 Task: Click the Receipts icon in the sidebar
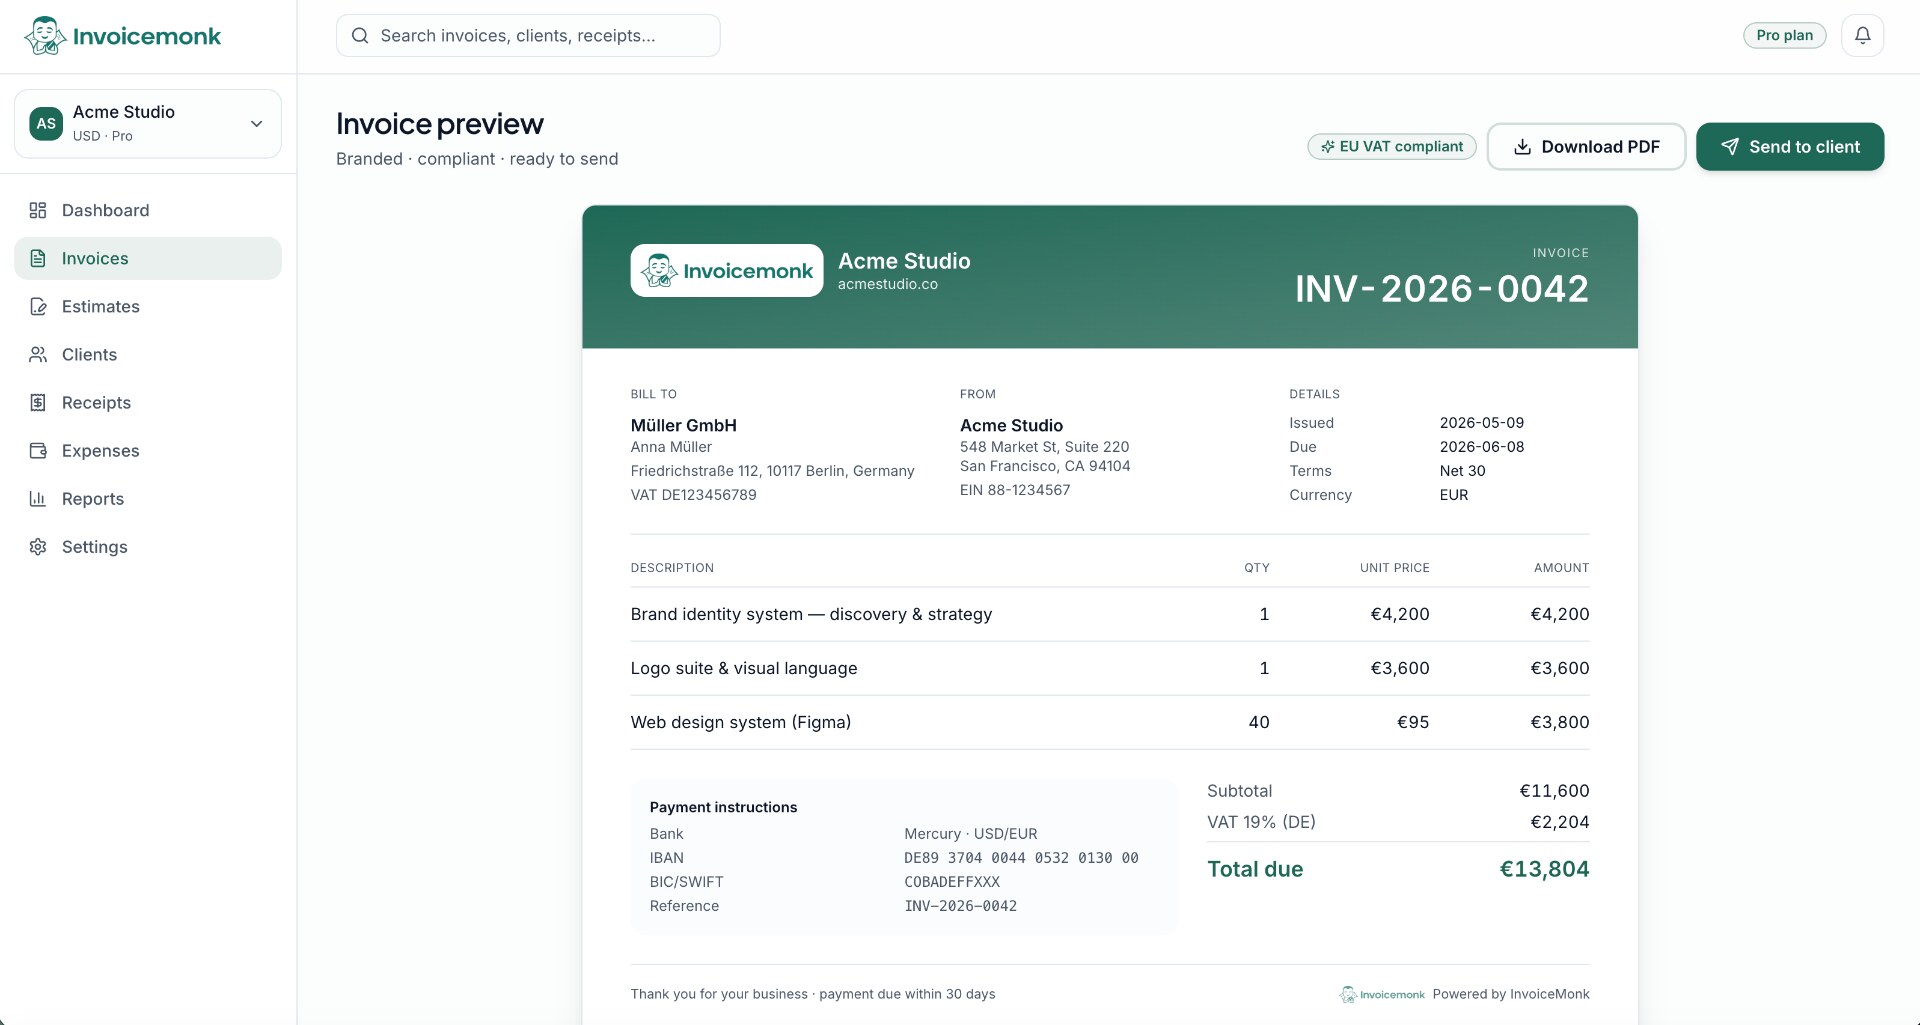[38, 402]
